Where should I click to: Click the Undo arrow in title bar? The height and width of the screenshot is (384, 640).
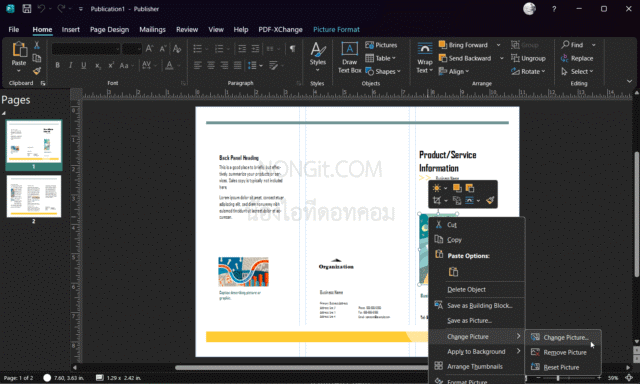(x=41, y=9)
